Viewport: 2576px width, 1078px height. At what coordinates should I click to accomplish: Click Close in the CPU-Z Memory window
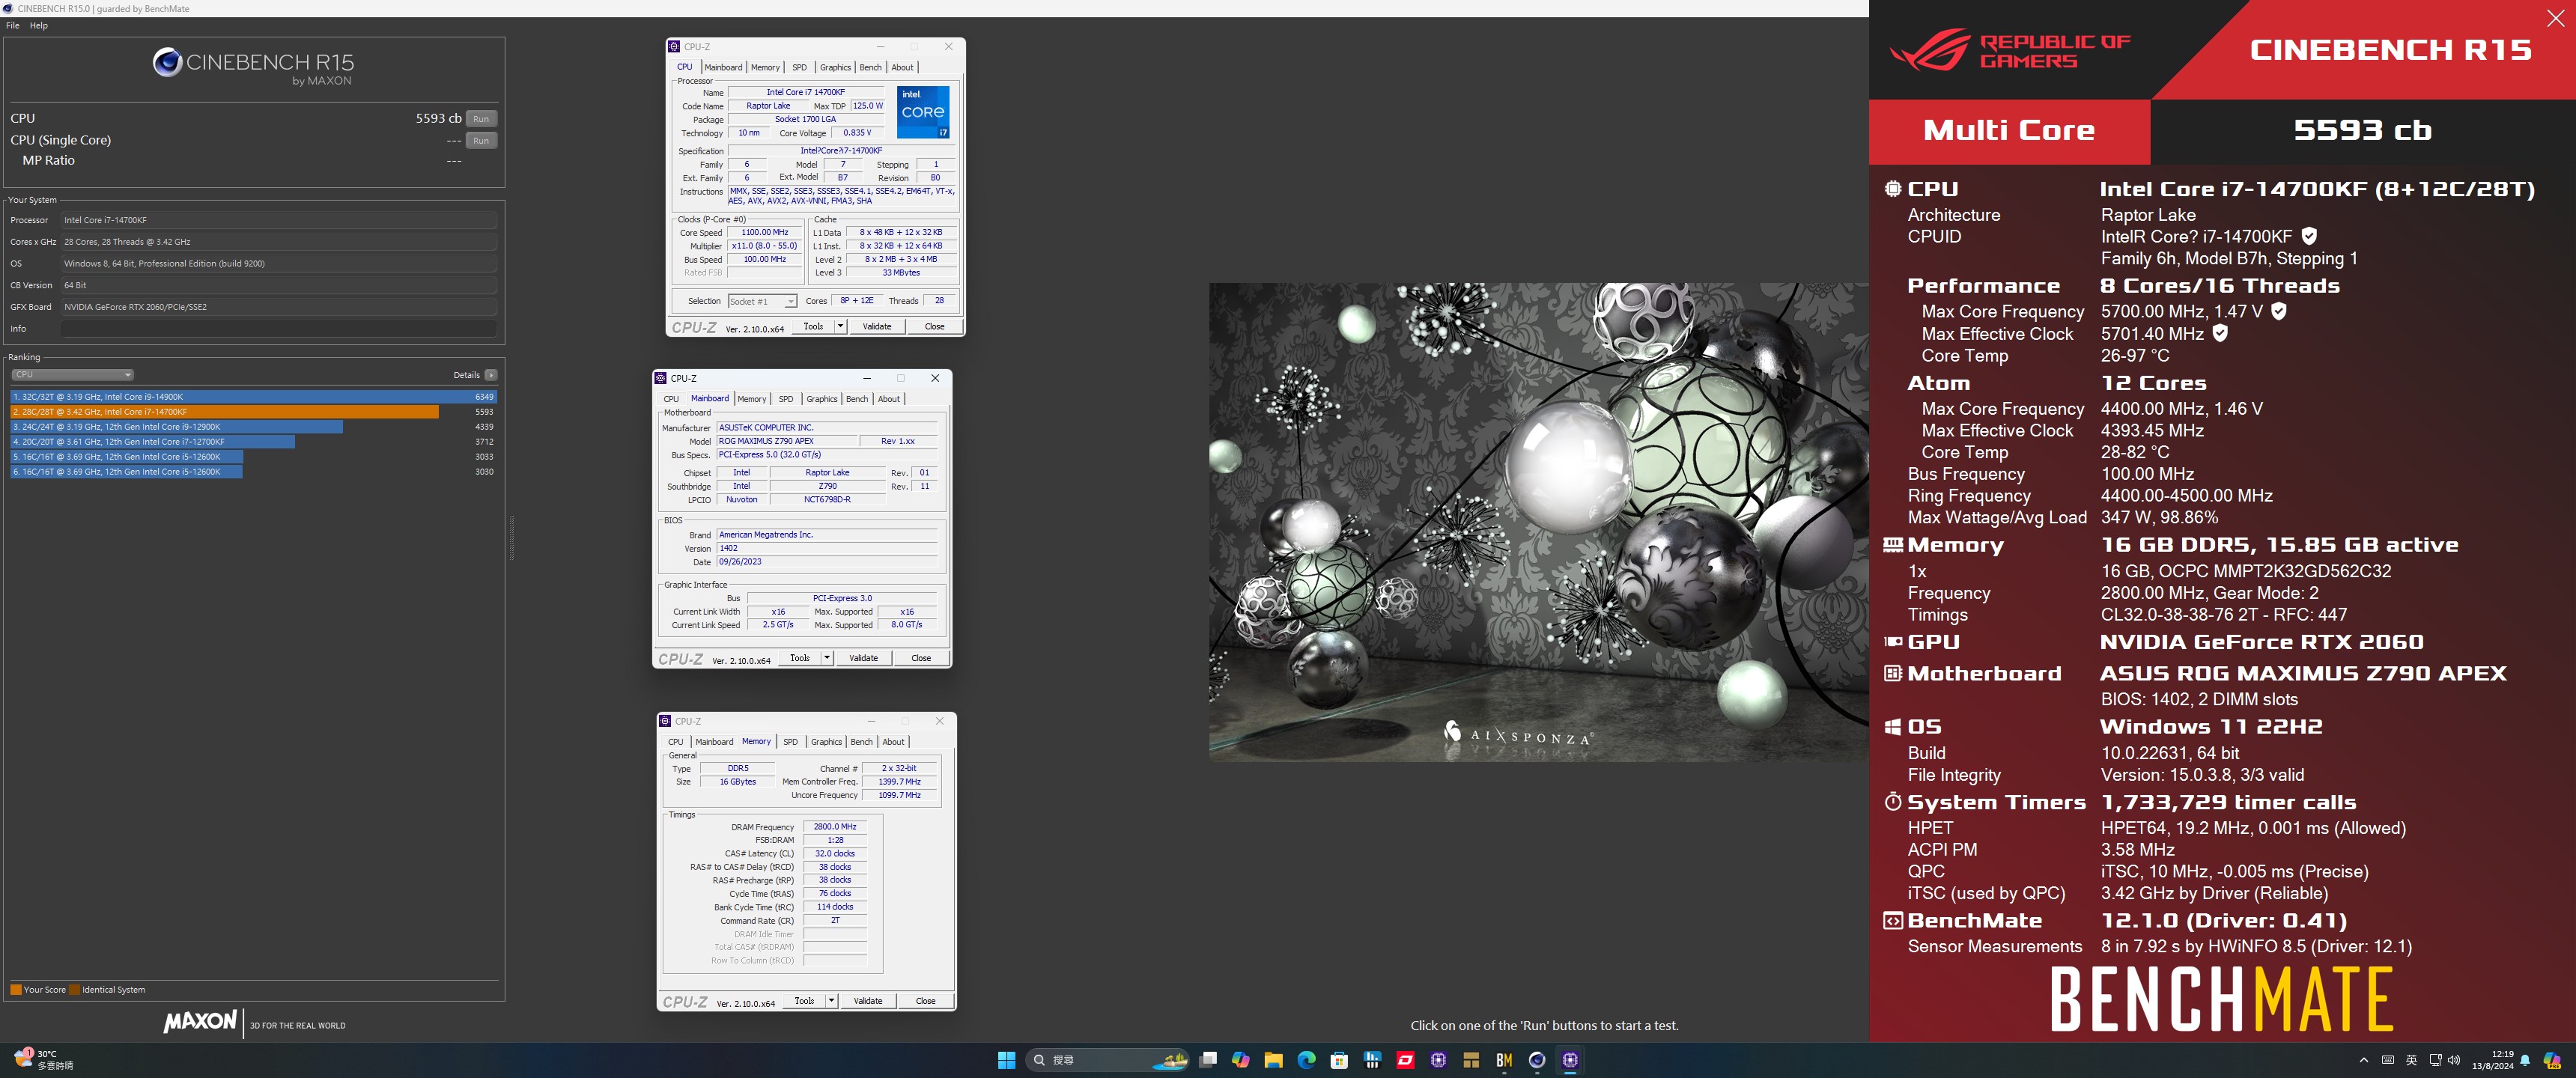(x=926, y=1001)
